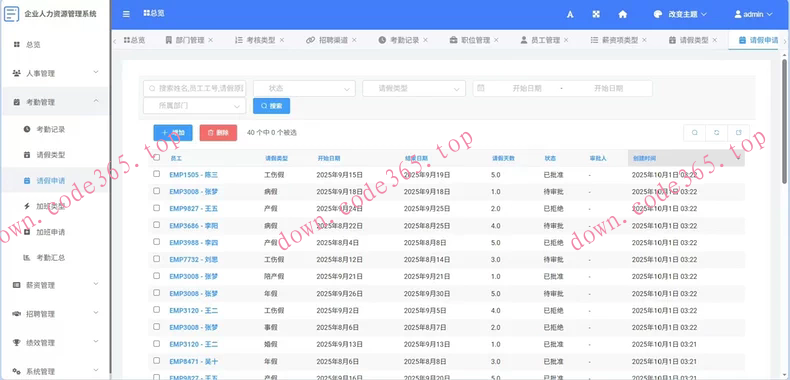The image size is (790, 380).
Task: Close the 考勤记录 tab
Action: 425,40
